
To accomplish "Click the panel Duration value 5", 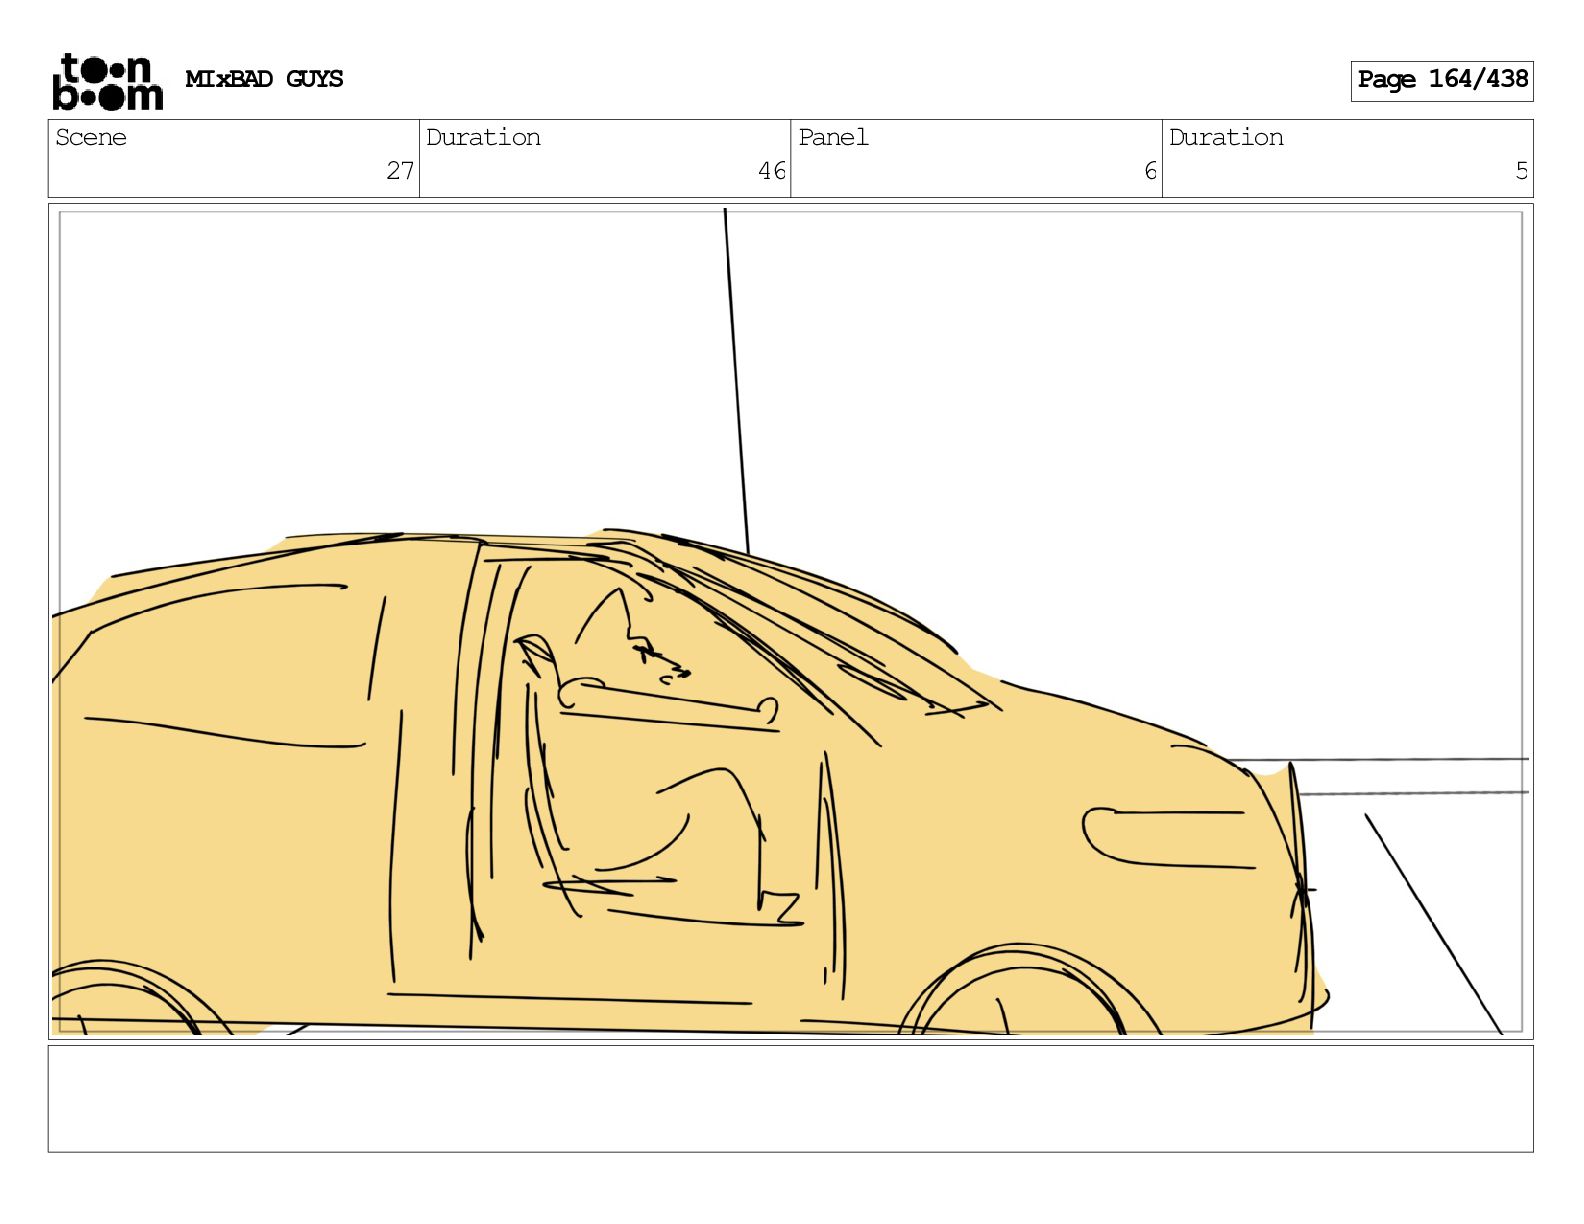I will click(1521, 171).
